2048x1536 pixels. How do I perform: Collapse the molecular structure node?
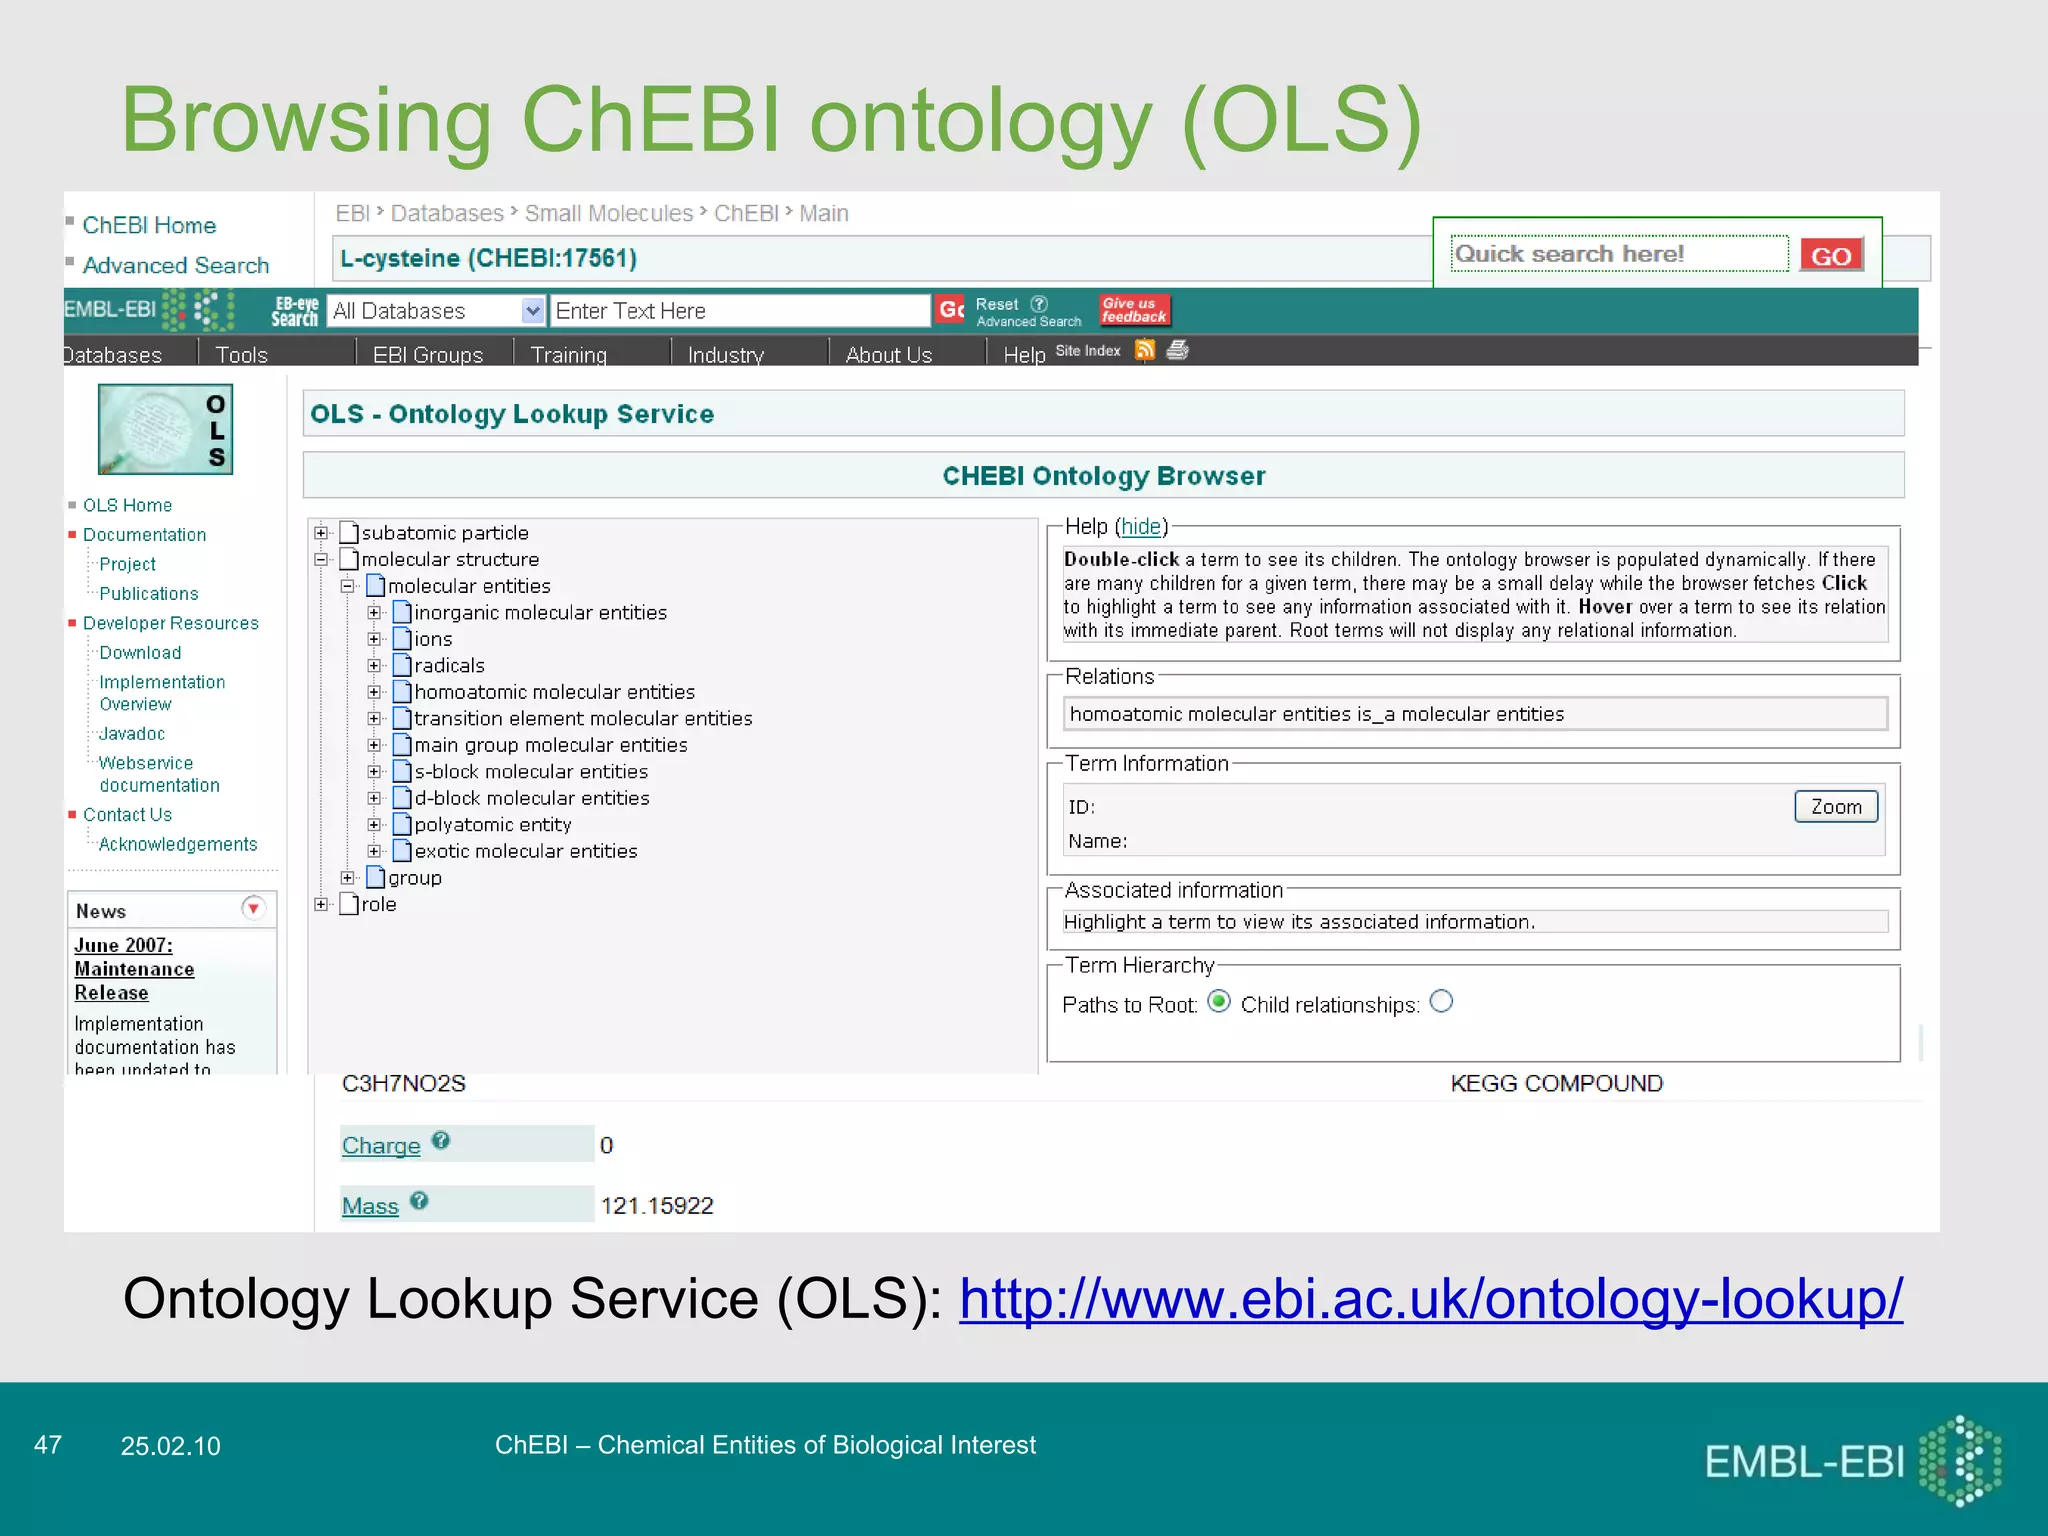(321, 559)
